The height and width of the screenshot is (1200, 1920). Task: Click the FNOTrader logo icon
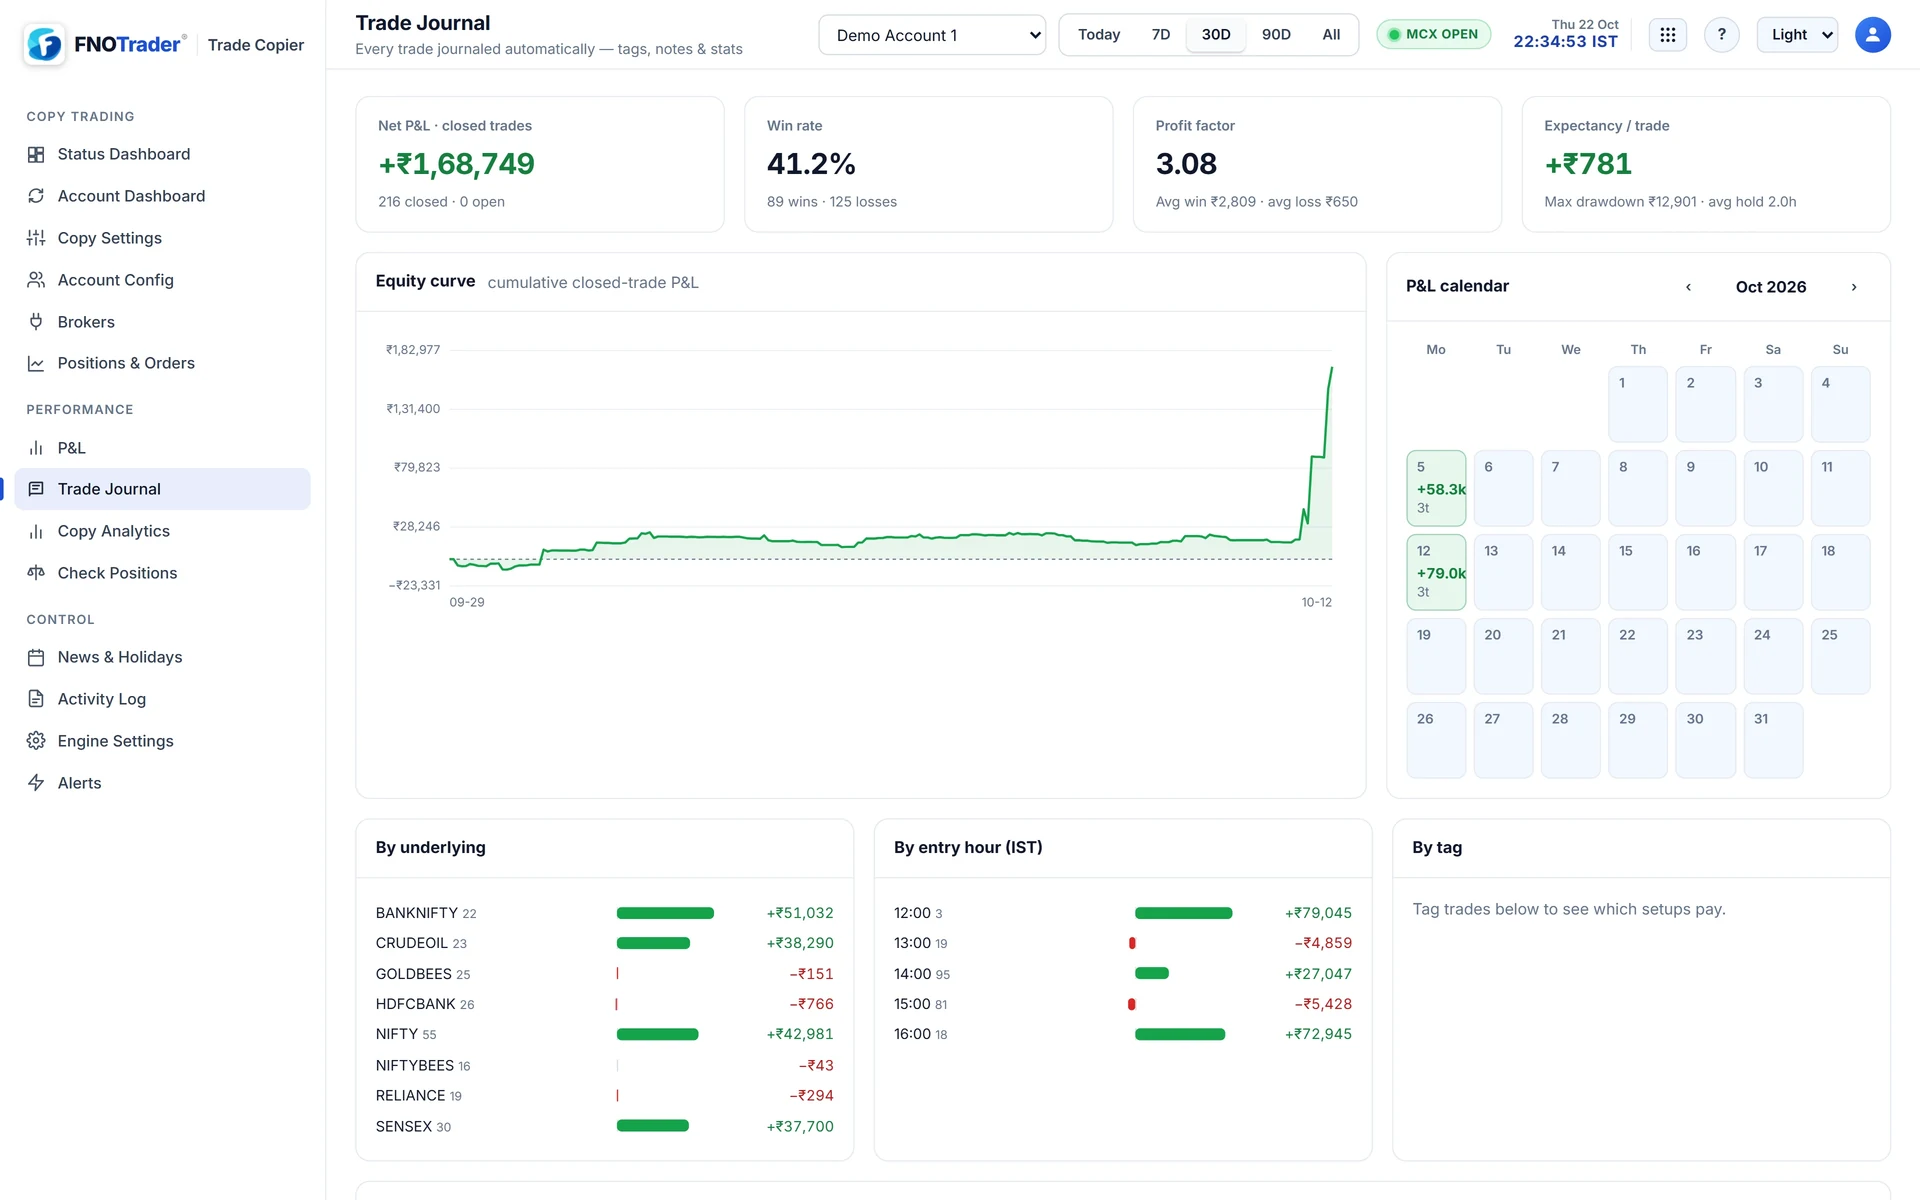click(x=44, y=44)
